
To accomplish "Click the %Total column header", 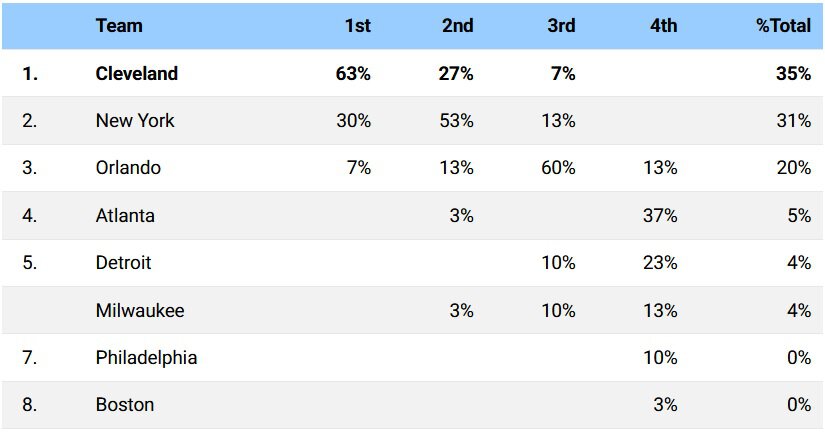I will [x=783, y=25].
